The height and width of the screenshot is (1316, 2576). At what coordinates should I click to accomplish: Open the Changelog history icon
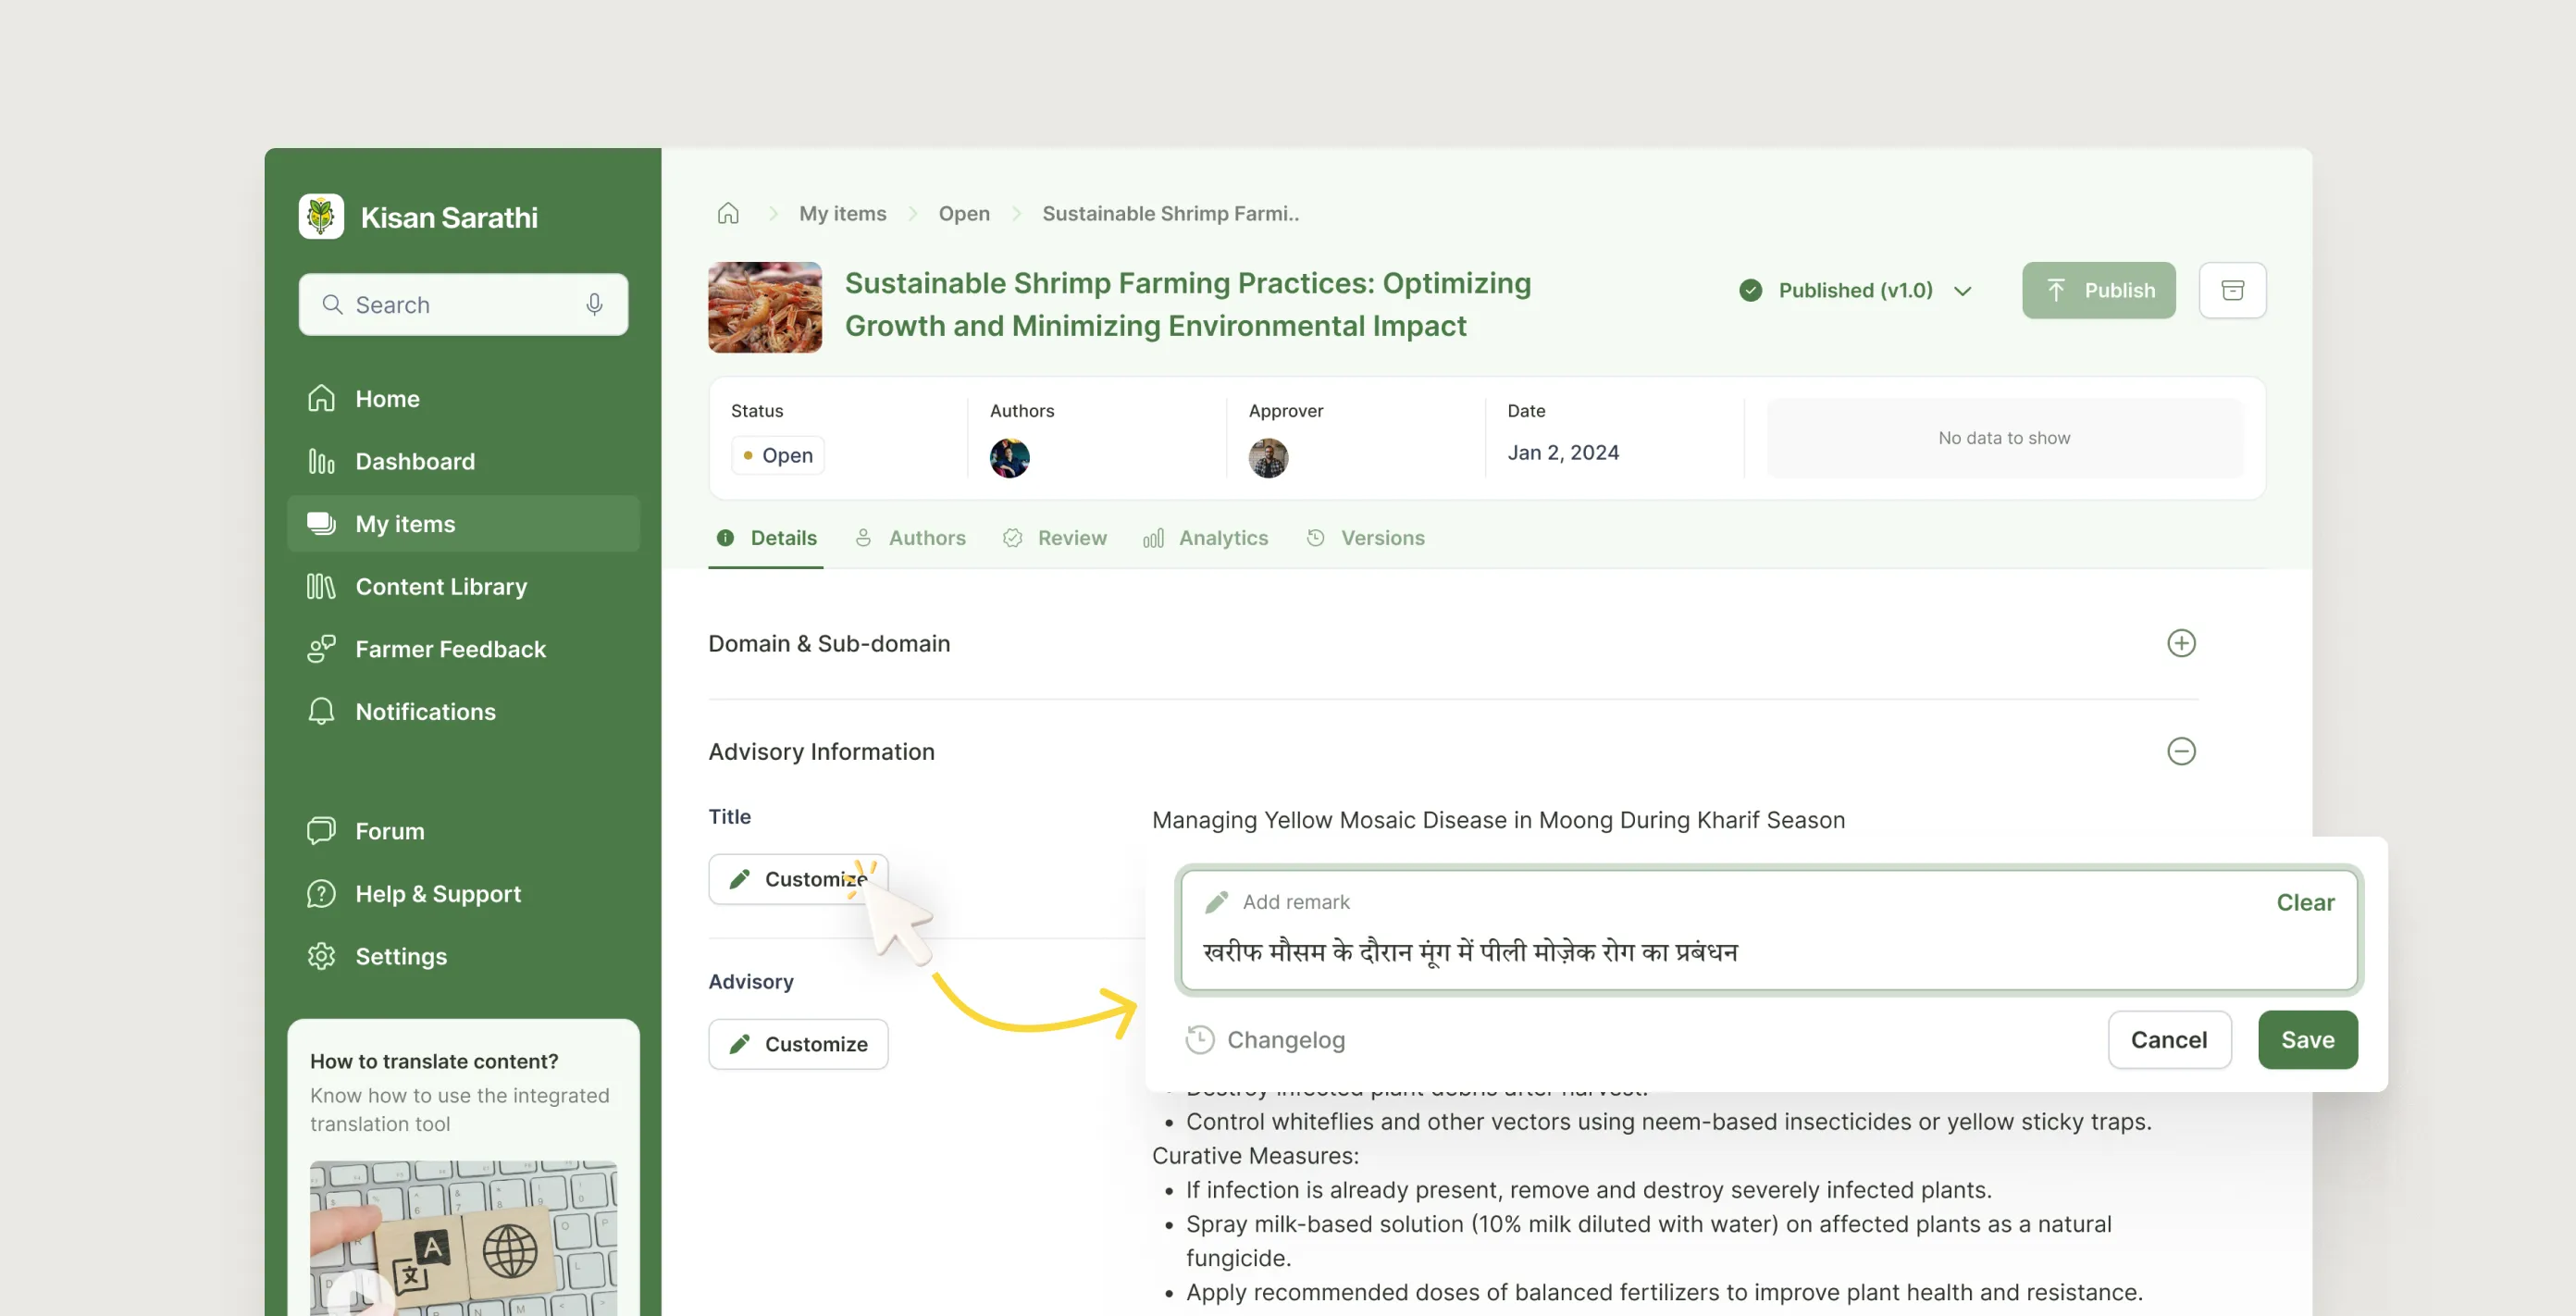[1199, 1040]
